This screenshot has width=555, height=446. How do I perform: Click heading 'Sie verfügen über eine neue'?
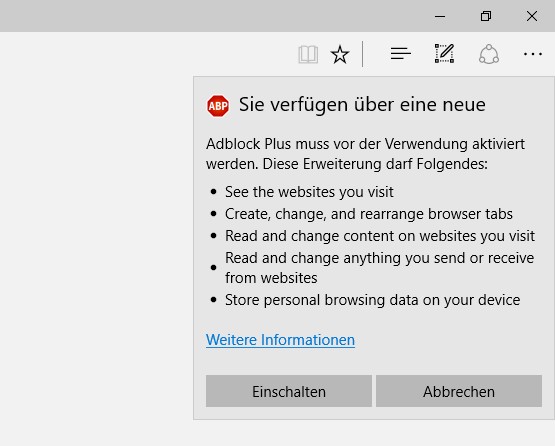(x=362, y=105)
